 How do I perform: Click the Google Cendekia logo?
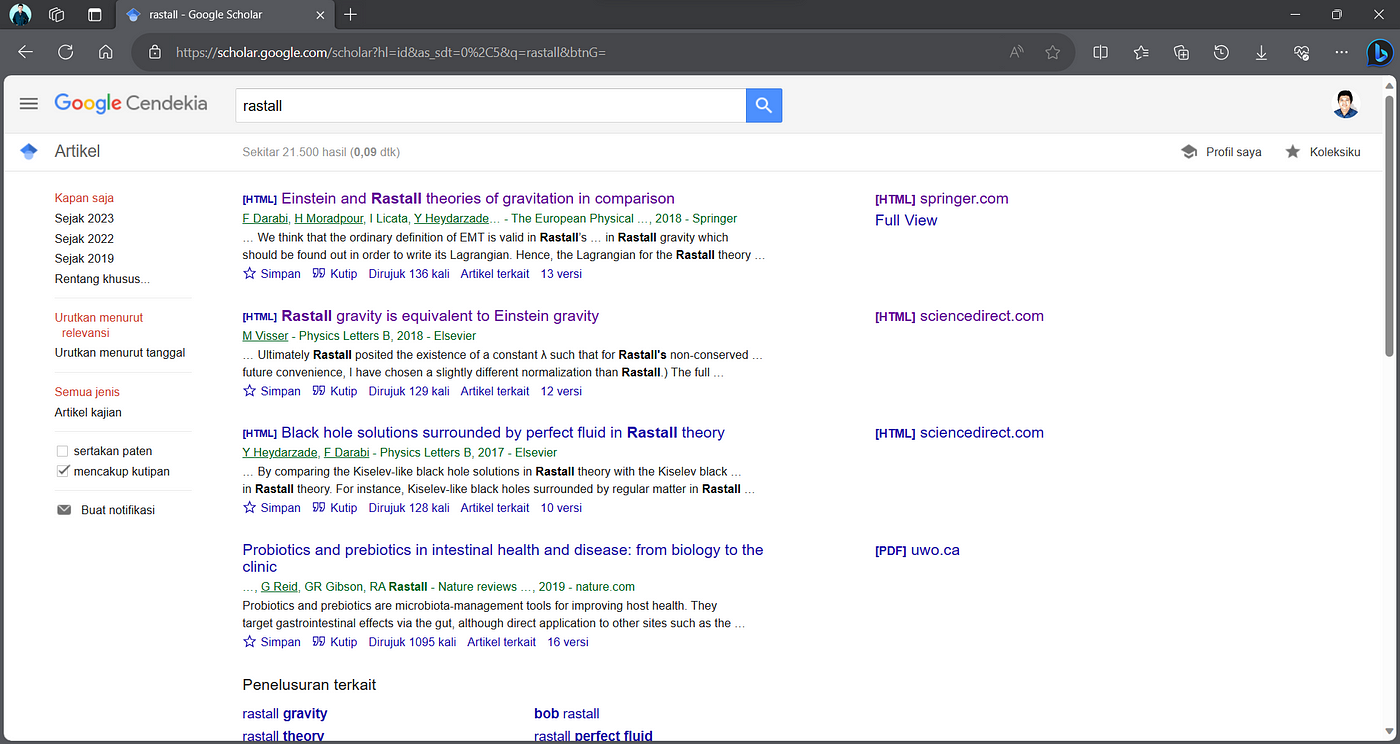coord(131,103)
